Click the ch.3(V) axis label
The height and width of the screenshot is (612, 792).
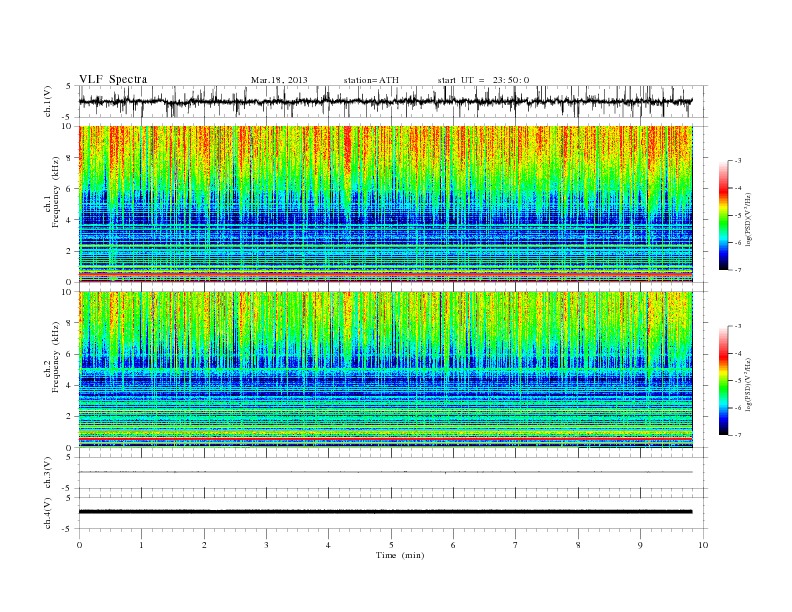pos(48,473)
